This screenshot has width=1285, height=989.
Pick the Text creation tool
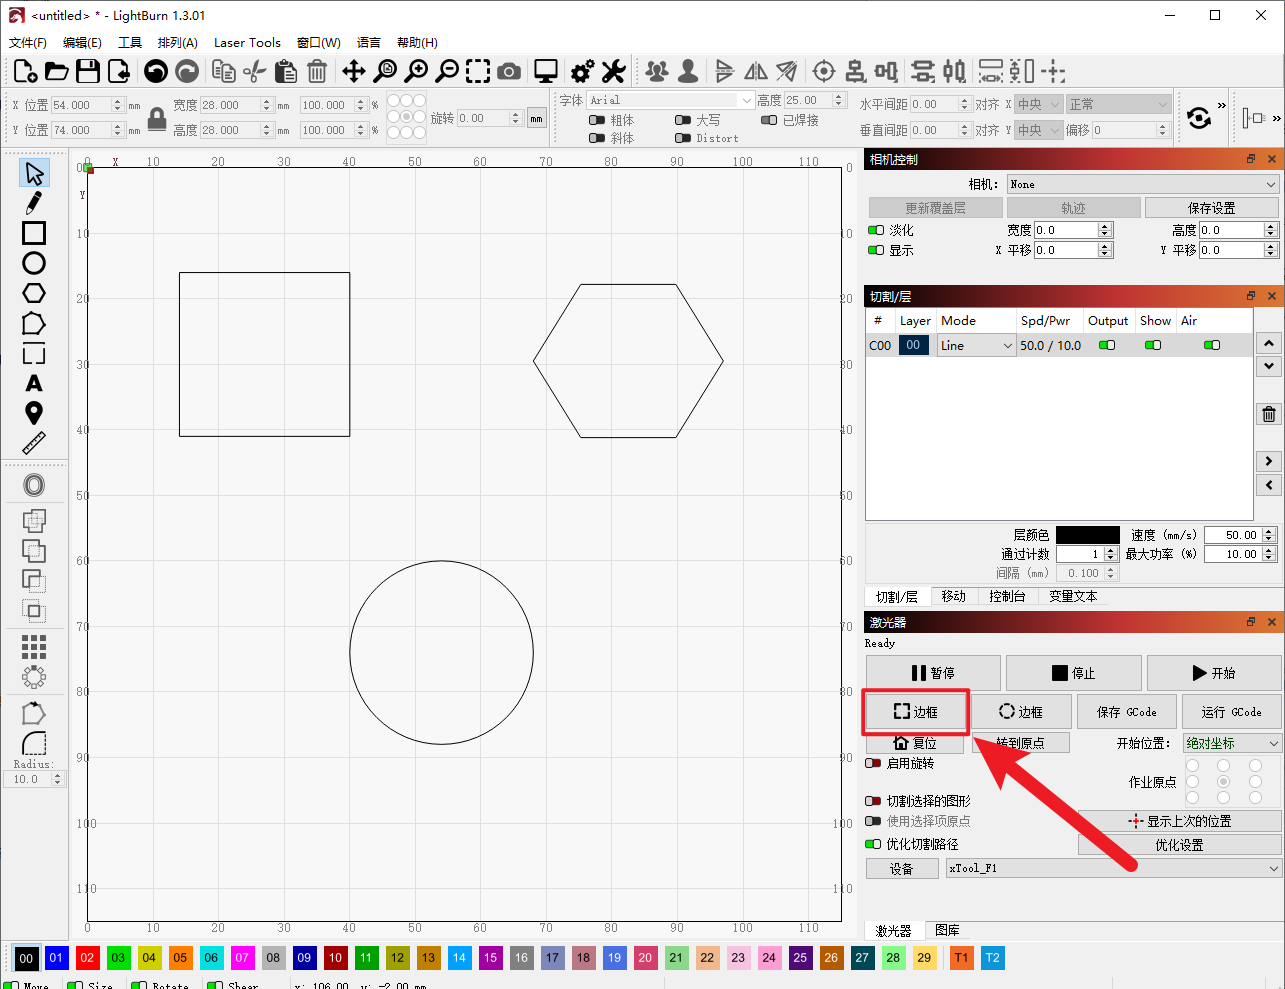pyautogui.click(x=34, y=383)
